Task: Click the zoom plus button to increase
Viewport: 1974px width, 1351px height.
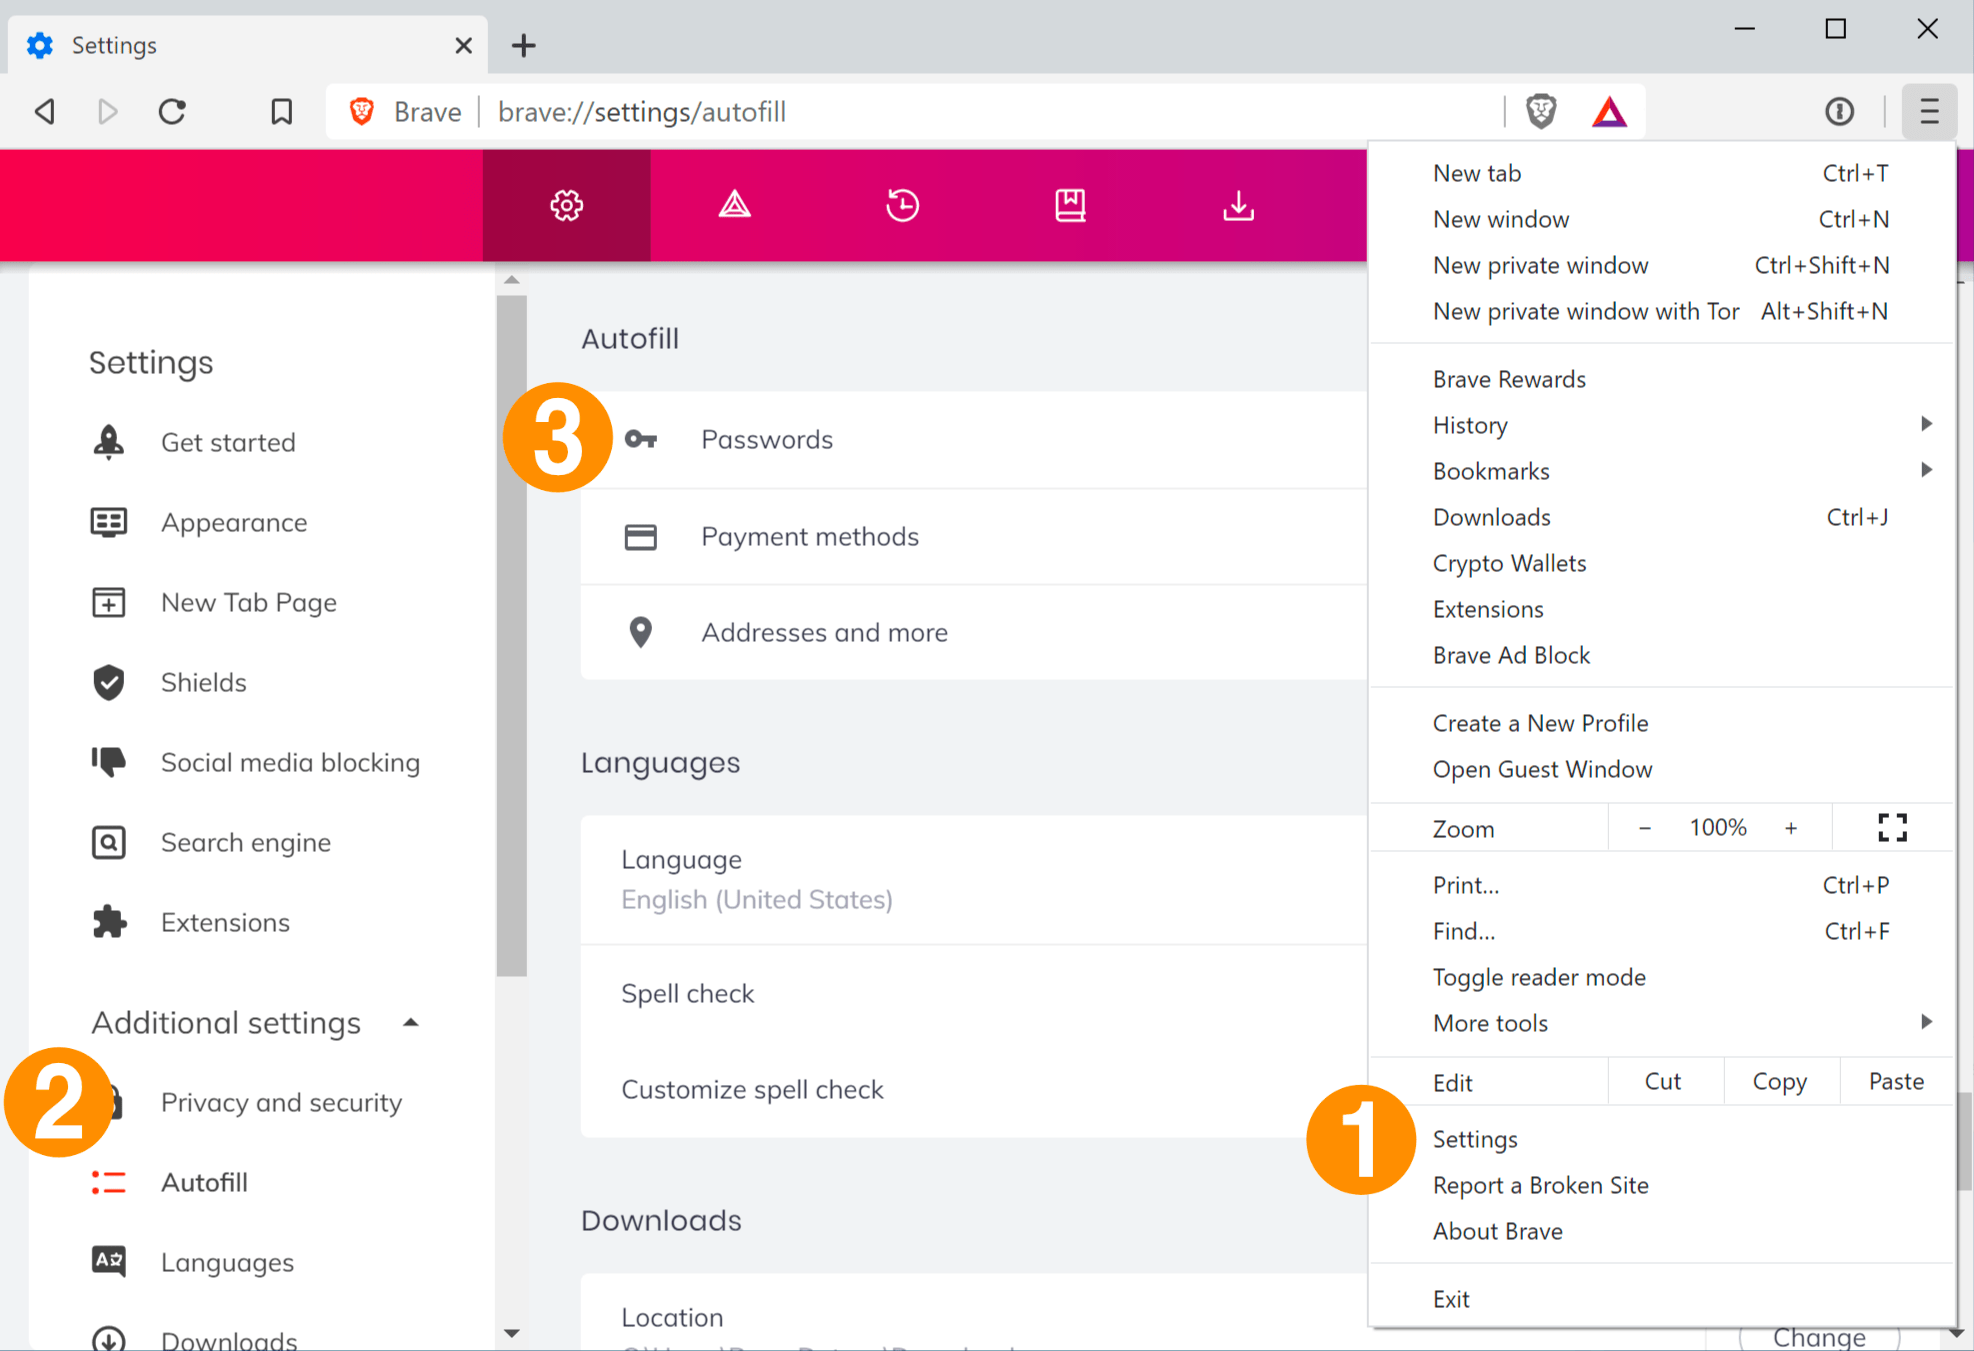Action: click(x=1792, y=828)
